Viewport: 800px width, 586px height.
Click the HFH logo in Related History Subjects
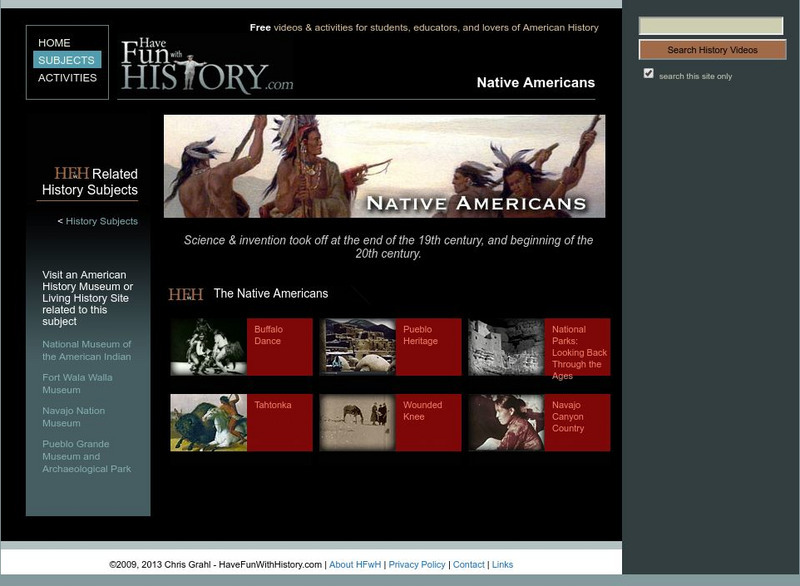[71, 173]
